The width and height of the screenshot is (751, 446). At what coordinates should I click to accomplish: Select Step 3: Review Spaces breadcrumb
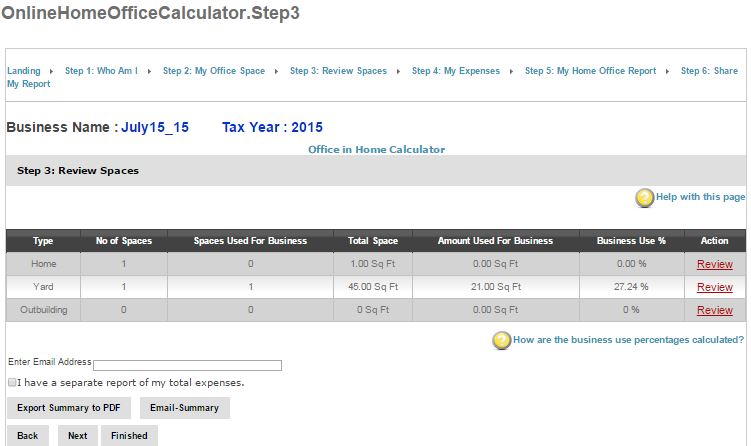pos(338,71)
